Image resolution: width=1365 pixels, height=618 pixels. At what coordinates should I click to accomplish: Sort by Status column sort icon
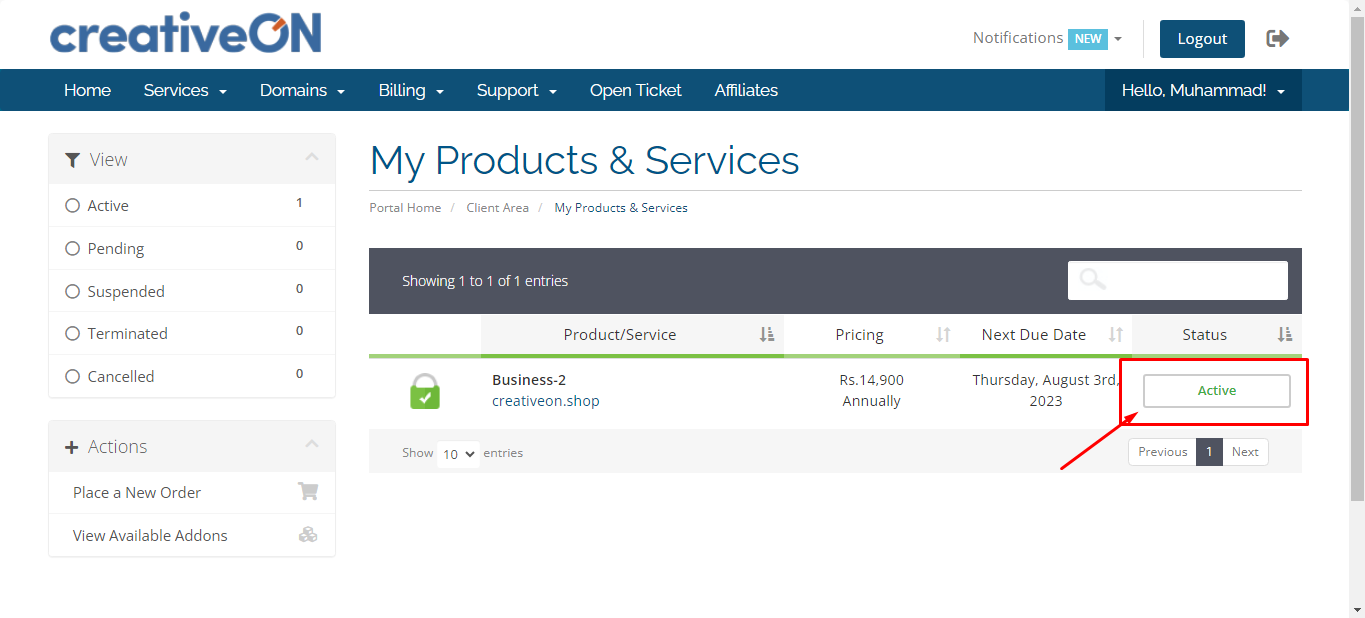tap(1285, 335)
